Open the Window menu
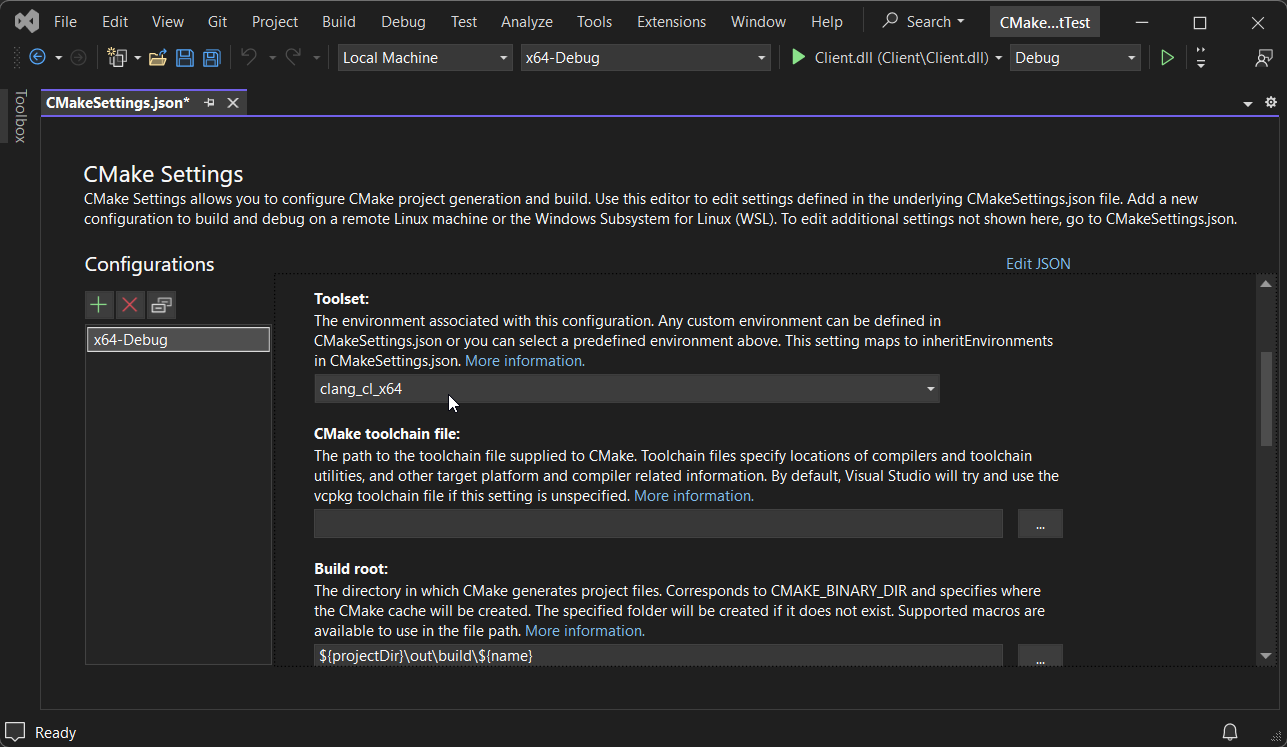The image size is (1287, 747). [760, 21]
